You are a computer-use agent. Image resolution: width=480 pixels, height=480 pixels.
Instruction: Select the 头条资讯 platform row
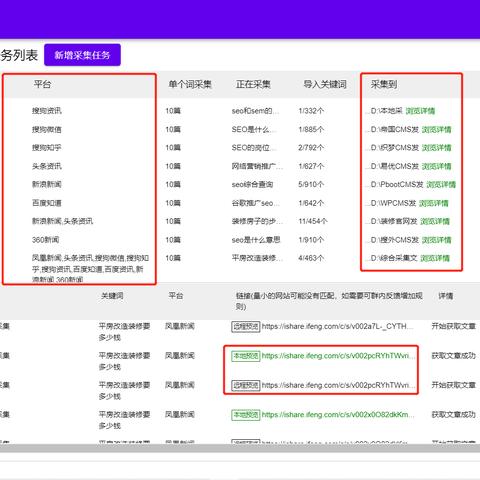coord(47,166)
